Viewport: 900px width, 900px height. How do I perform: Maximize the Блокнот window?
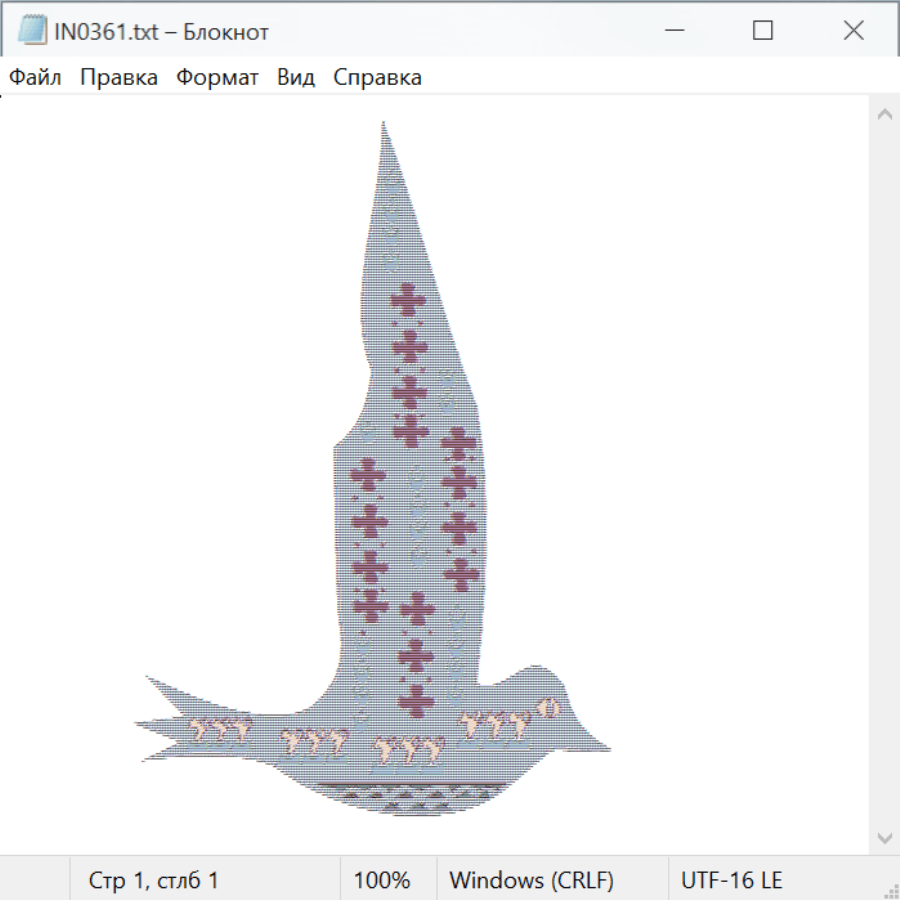pyautogui.click(x=763, y=31)
